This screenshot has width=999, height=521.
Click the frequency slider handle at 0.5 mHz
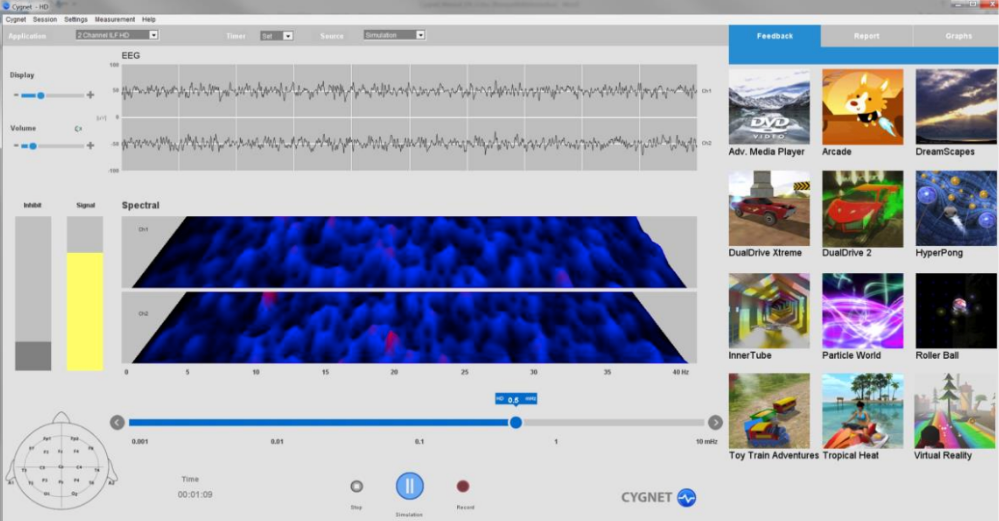[515, 422]
